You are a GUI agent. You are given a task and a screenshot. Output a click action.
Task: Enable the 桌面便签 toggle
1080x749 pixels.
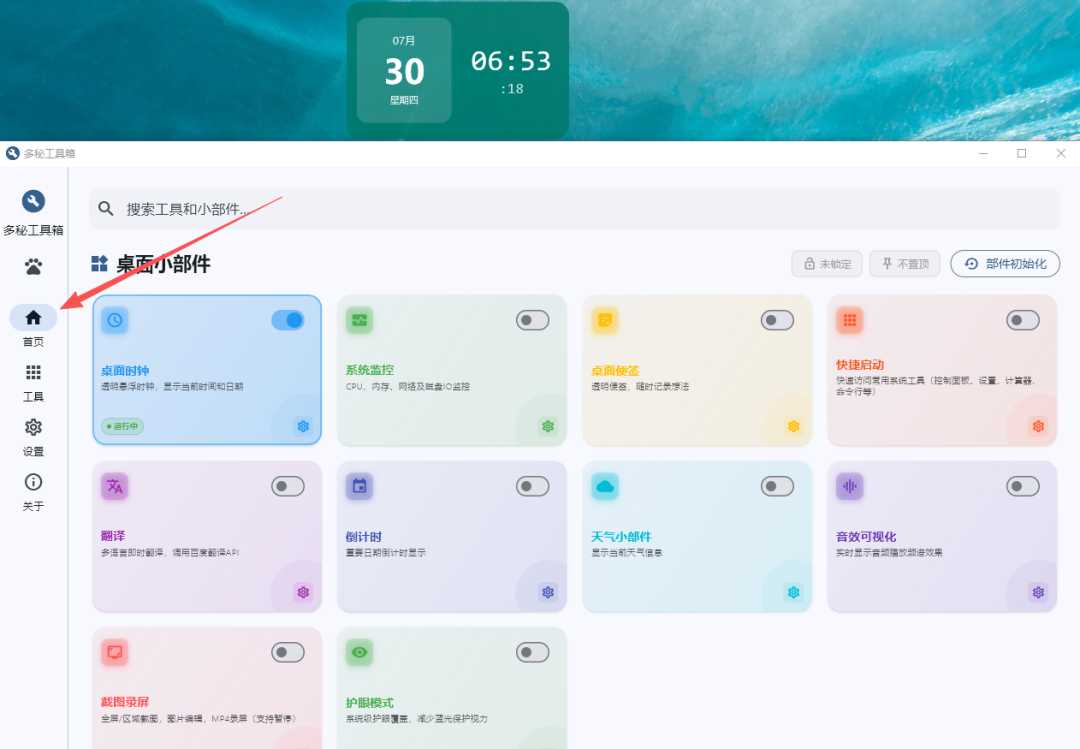click(778, 320)
